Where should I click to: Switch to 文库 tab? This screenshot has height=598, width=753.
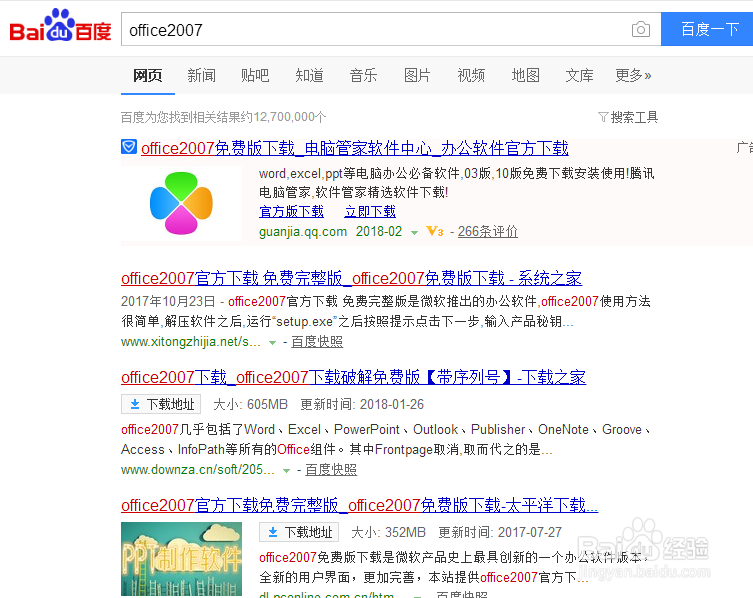pos(579,75)
